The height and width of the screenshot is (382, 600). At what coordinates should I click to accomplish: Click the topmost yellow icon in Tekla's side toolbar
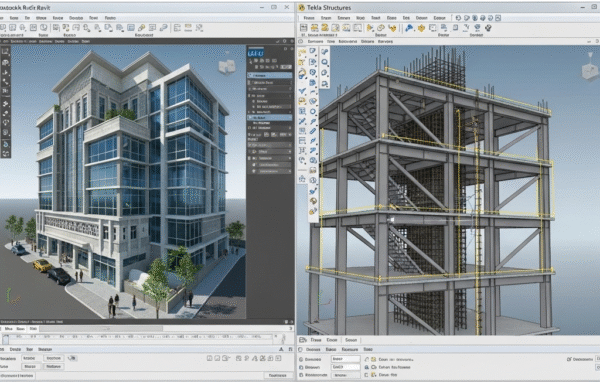pos(302,52)
